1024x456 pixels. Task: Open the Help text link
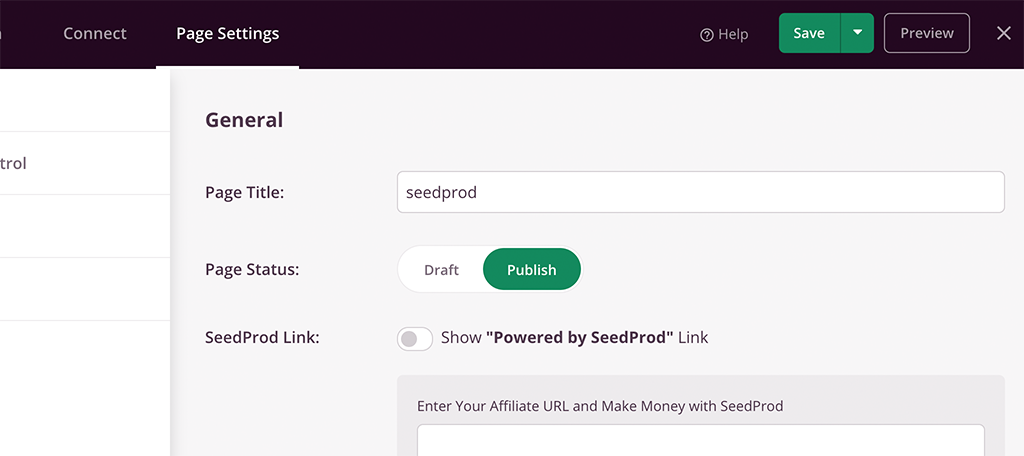point(733,34)
